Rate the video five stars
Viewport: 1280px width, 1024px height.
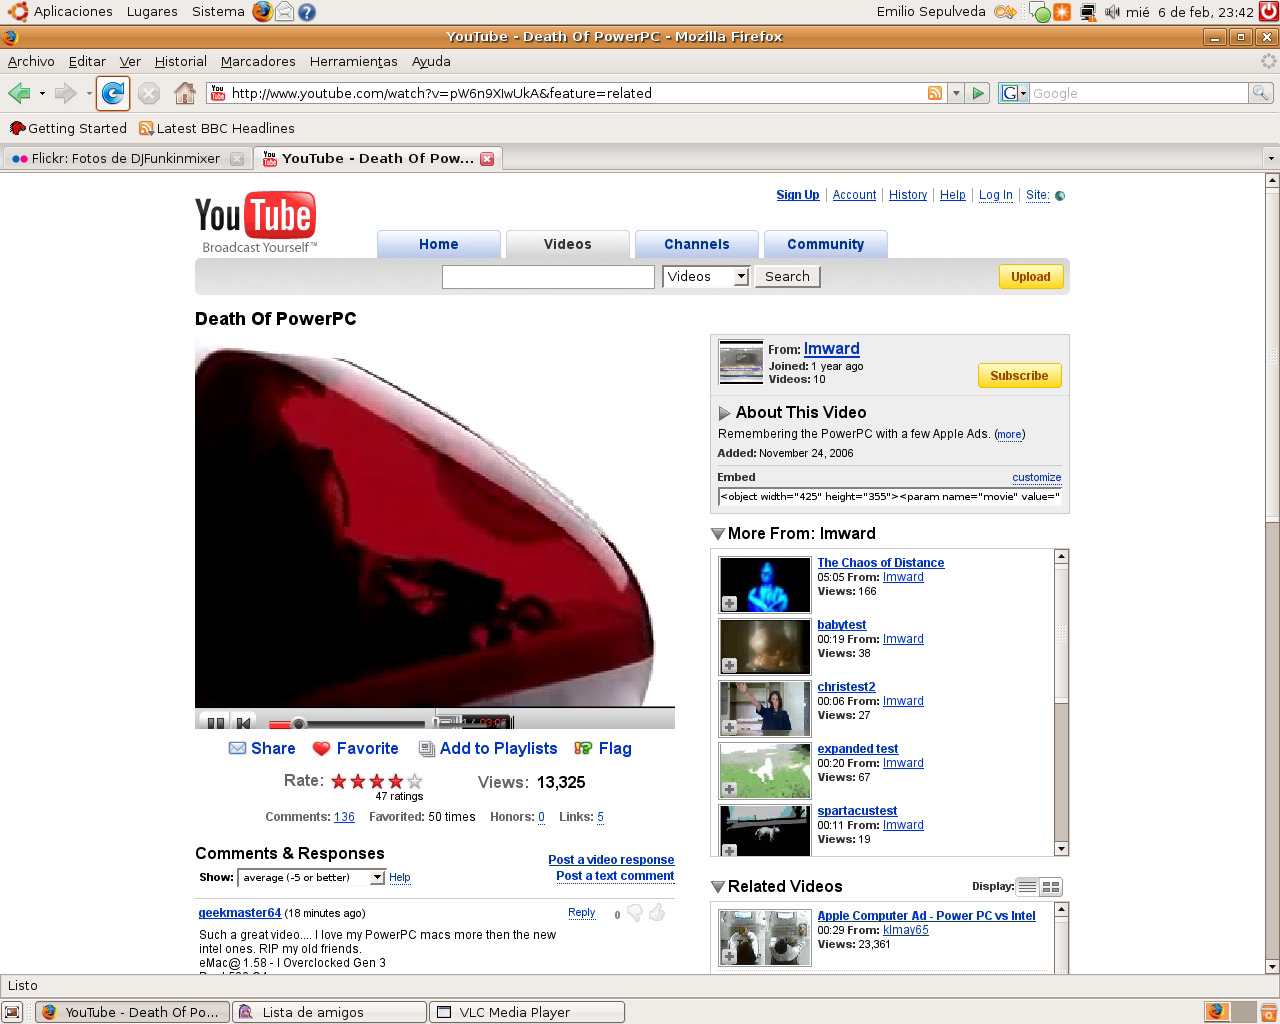point(415,781)
